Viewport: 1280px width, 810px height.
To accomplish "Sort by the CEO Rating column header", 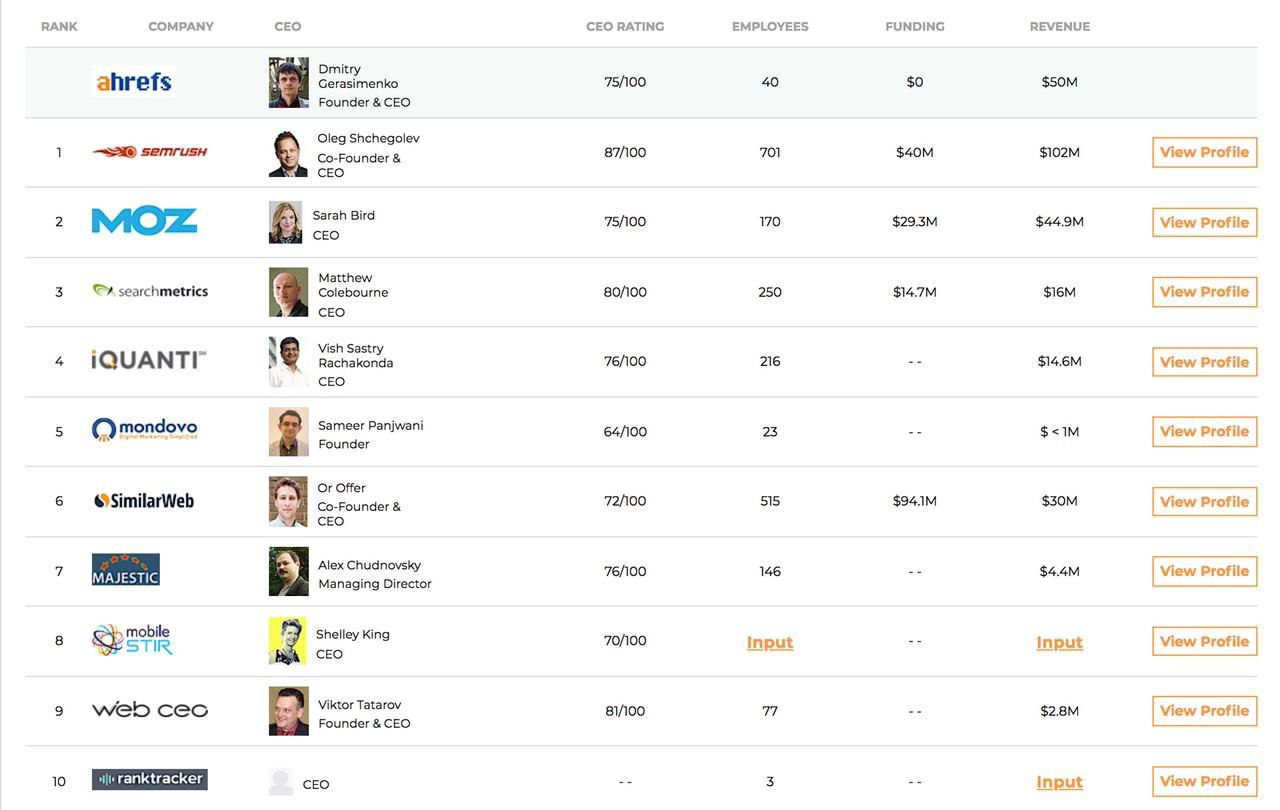I will pos(625,27).
